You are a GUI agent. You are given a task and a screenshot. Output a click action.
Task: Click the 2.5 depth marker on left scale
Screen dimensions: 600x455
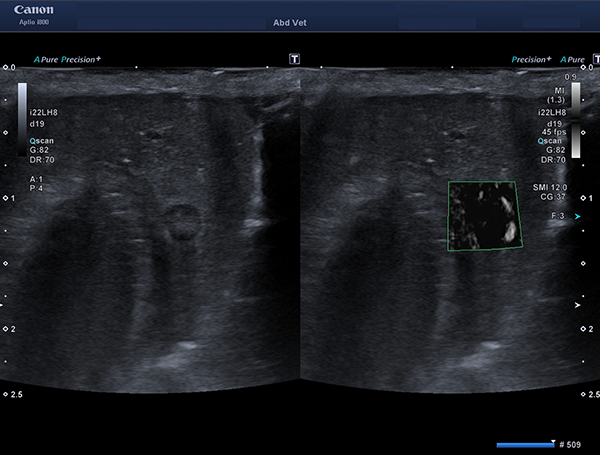tap(13, 394)
